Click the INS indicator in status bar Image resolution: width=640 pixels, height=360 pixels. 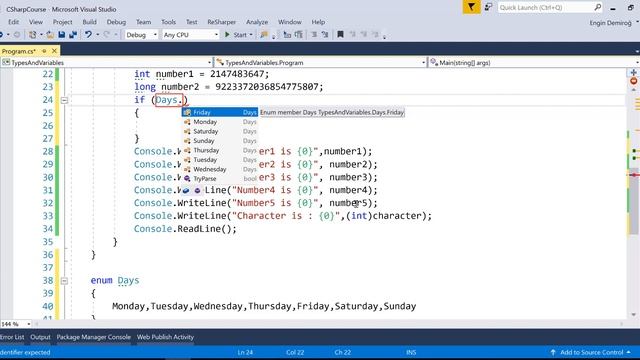[x=411, y=352]
